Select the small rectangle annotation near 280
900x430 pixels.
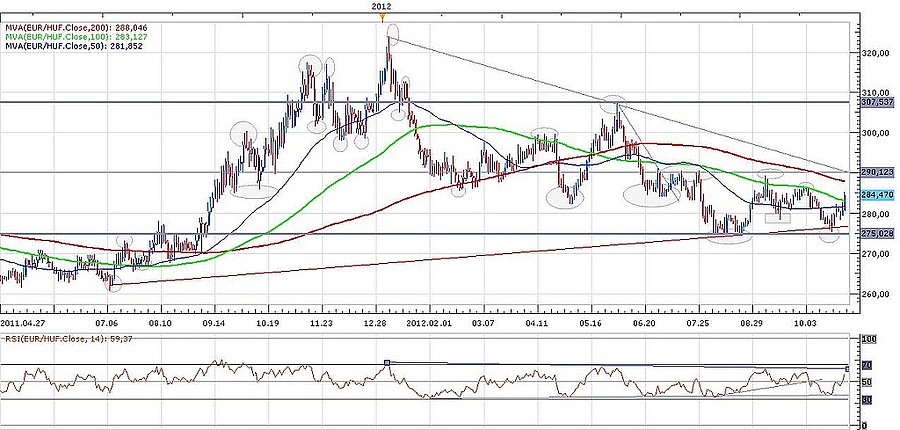coord(777,217)
